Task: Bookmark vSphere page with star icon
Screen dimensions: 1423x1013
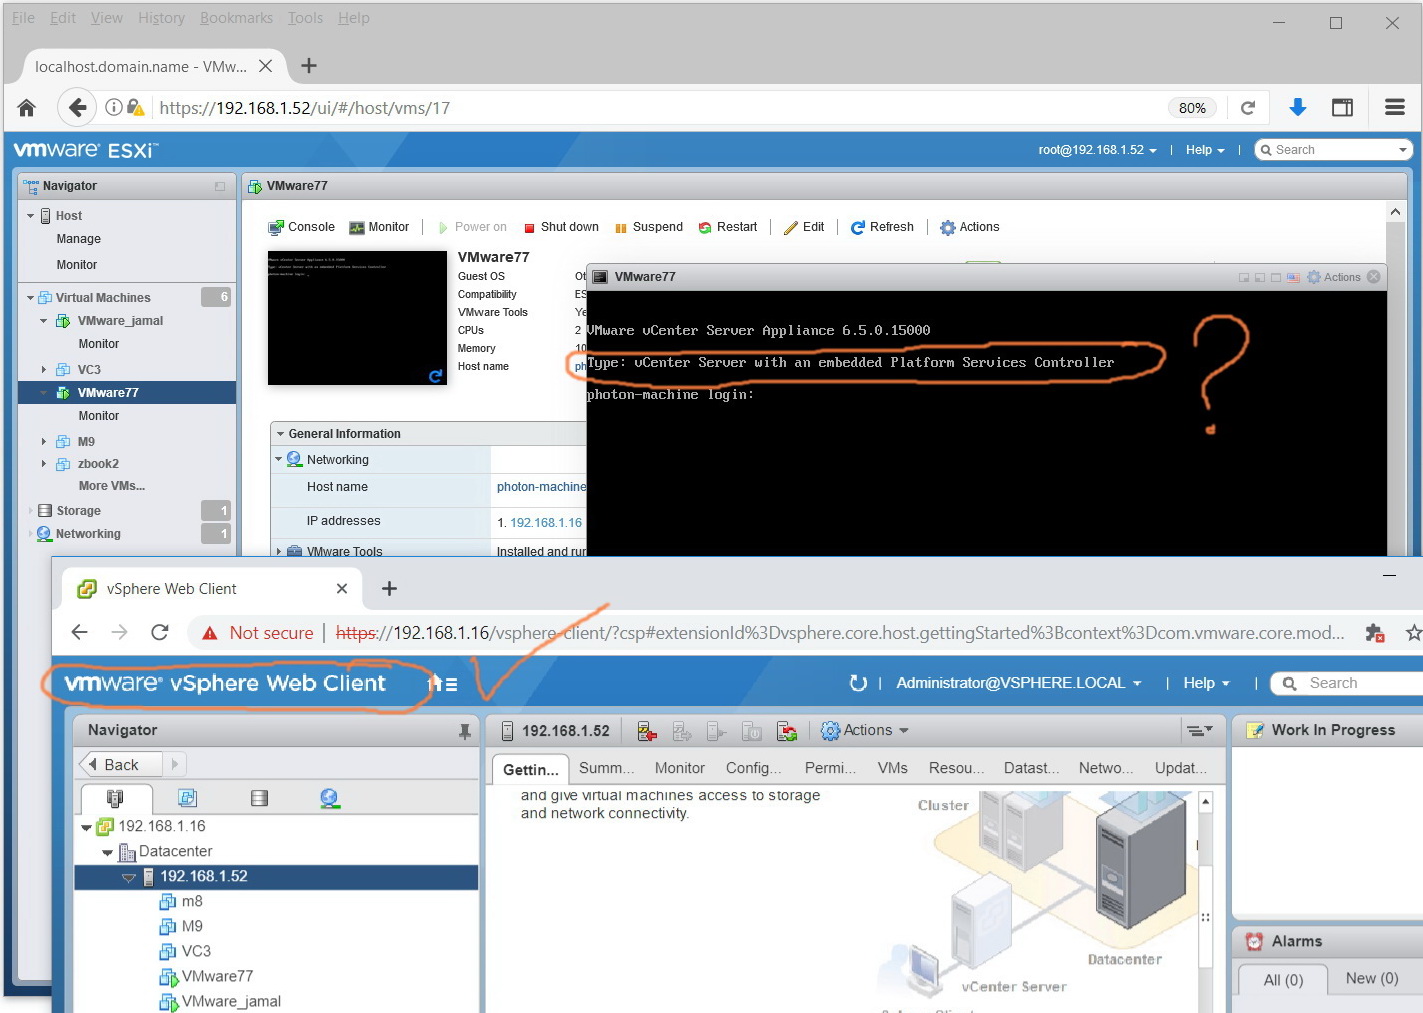Action: tap(1413, 632)
